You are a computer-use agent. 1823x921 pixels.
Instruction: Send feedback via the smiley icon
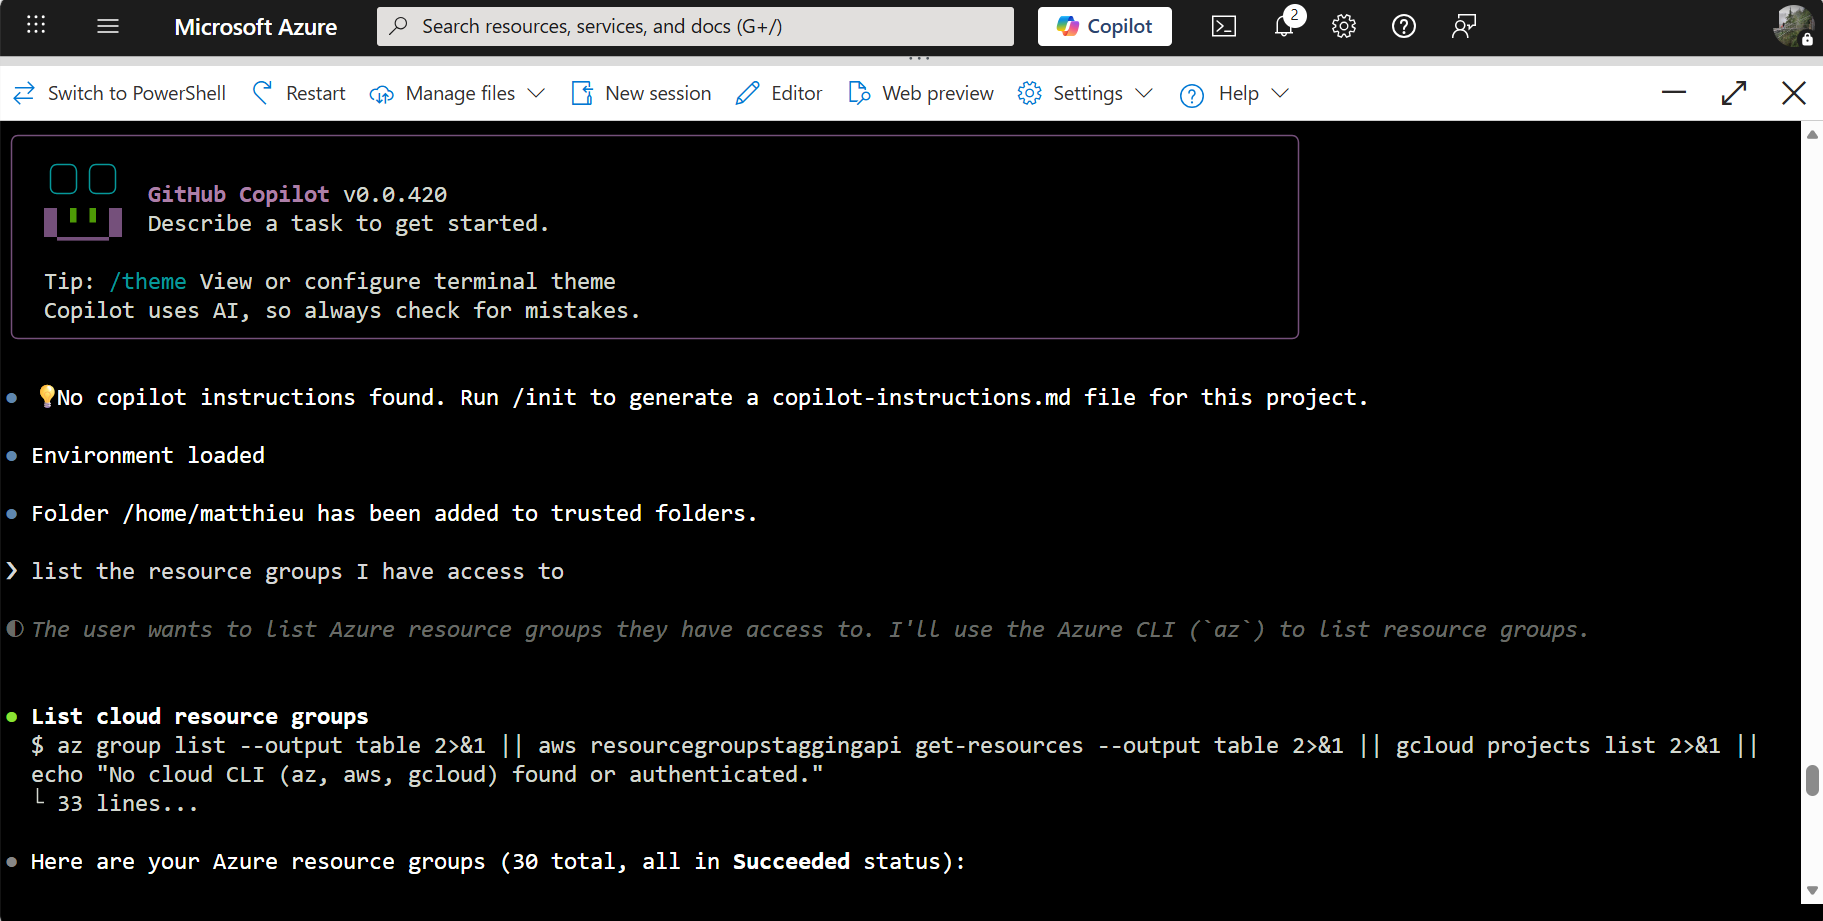click(1463, 26)
